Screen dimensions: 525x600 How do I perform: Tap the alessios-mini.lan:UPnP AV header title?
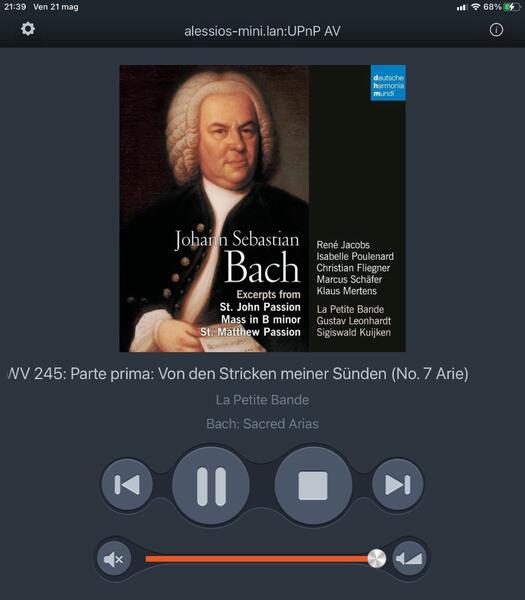pyautogui.click(x=262, y=31)
